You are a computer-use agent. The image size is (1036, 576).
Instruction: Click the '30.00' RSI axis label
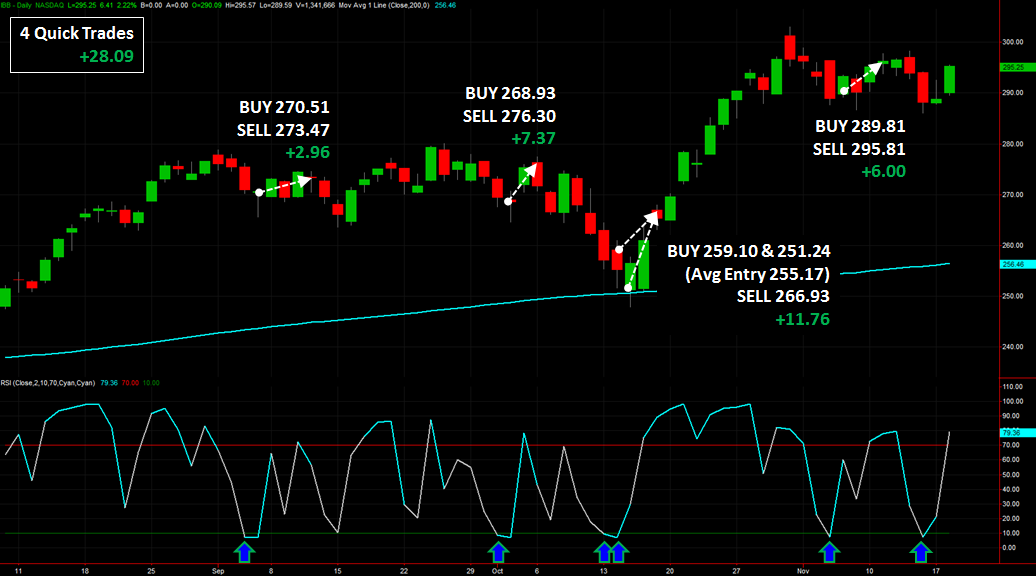1011,504
